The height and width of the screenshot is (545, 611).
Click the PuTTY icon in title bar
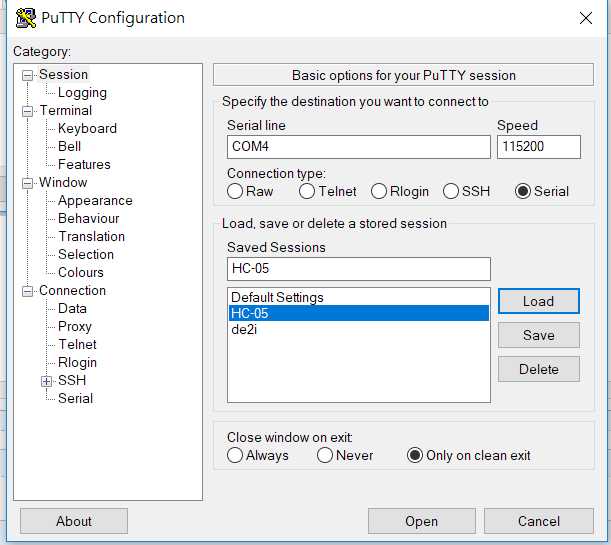[x=26, y=18]
